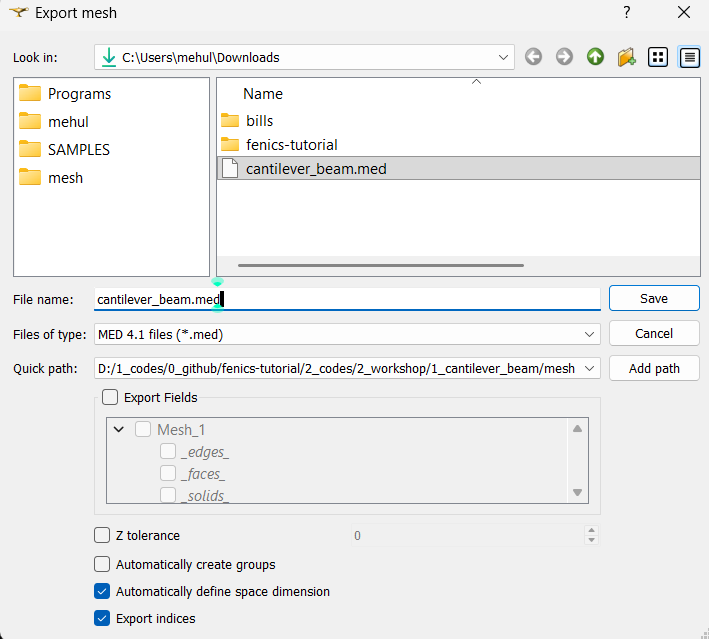Select the mesh folder in sidebar
Screen dimensions: 709x639
pos(51,178)
